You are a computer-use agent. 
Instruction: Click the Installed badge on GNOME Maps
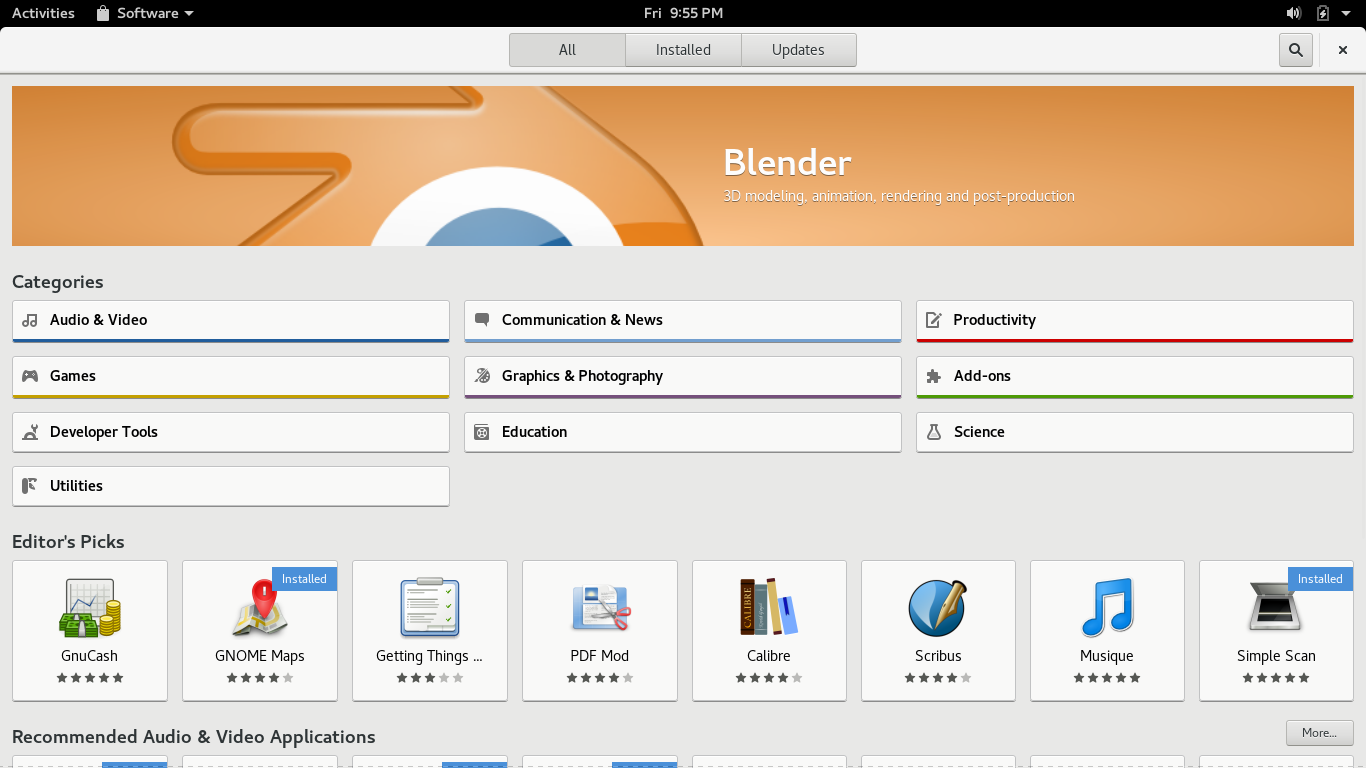(x=304, y=579)
